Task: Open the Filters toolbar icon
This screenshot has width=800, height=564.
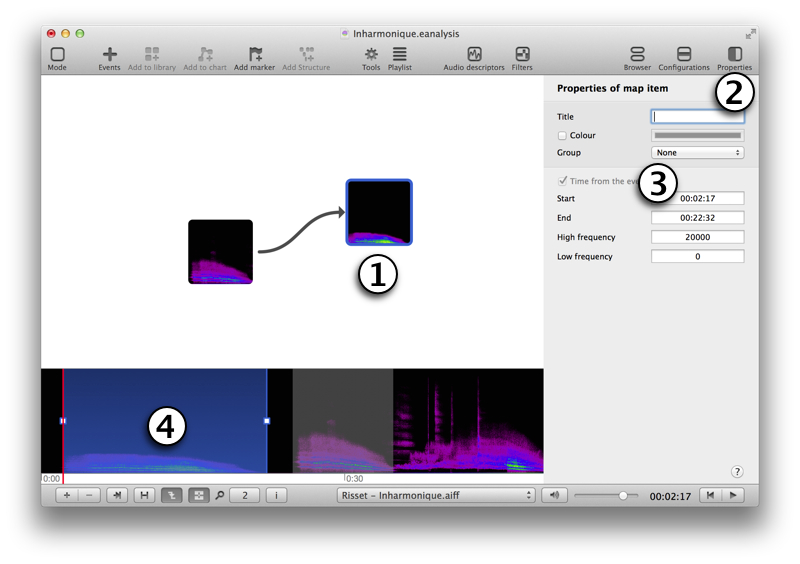Action: pyautogui.click(x=522, y=54)
